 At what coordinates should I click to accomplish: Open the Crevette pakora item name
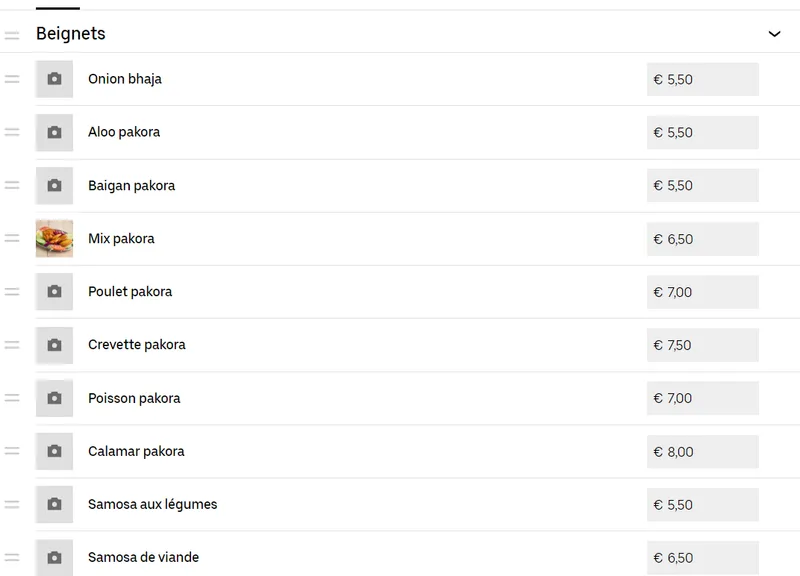137,345
